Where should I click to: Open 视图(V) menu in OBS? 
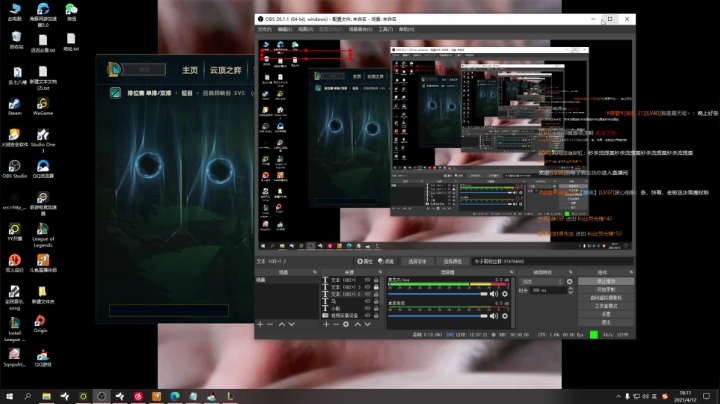point(305,29)
